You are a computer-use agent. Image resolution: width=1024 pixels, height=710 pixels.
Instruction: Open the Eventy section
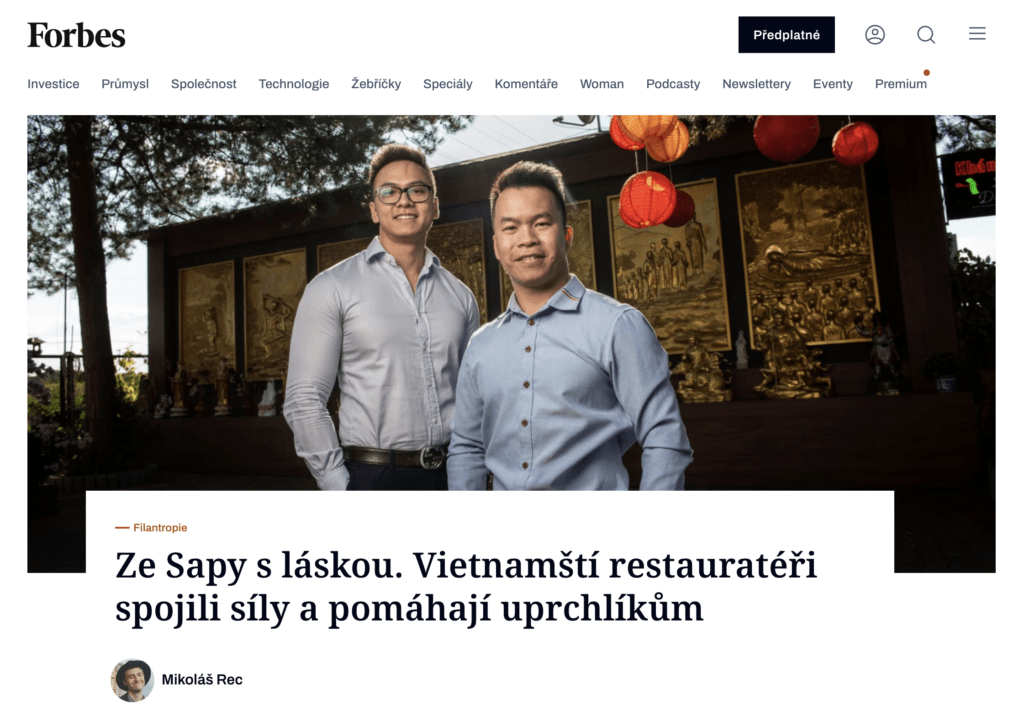[x=833, y=84]
